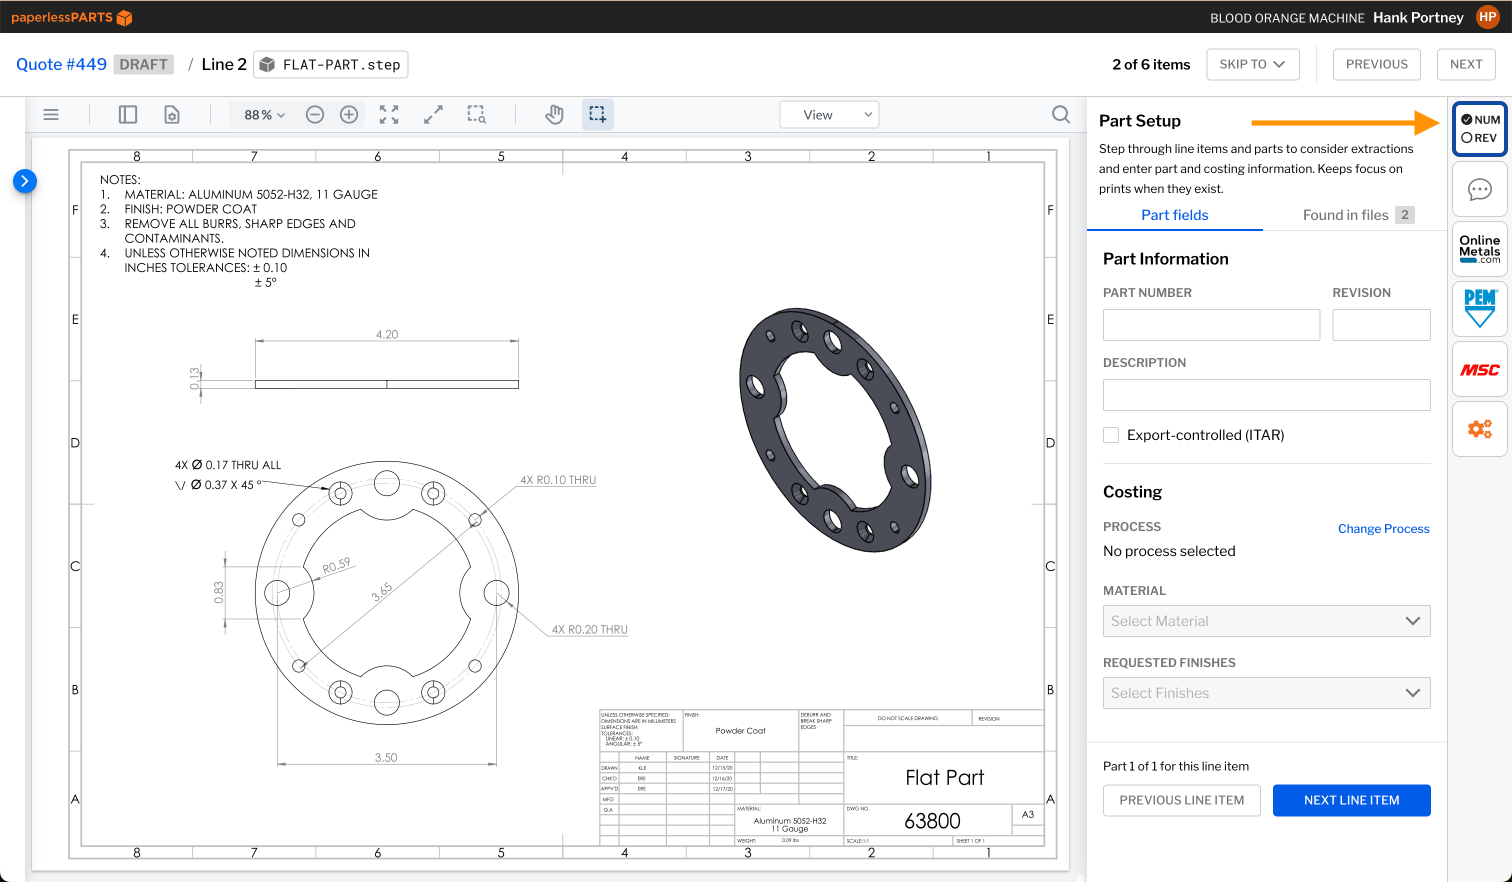Screen dimensions: 1512x882
Task: Zoom in with the plus icon
Action: click(349, 115)
